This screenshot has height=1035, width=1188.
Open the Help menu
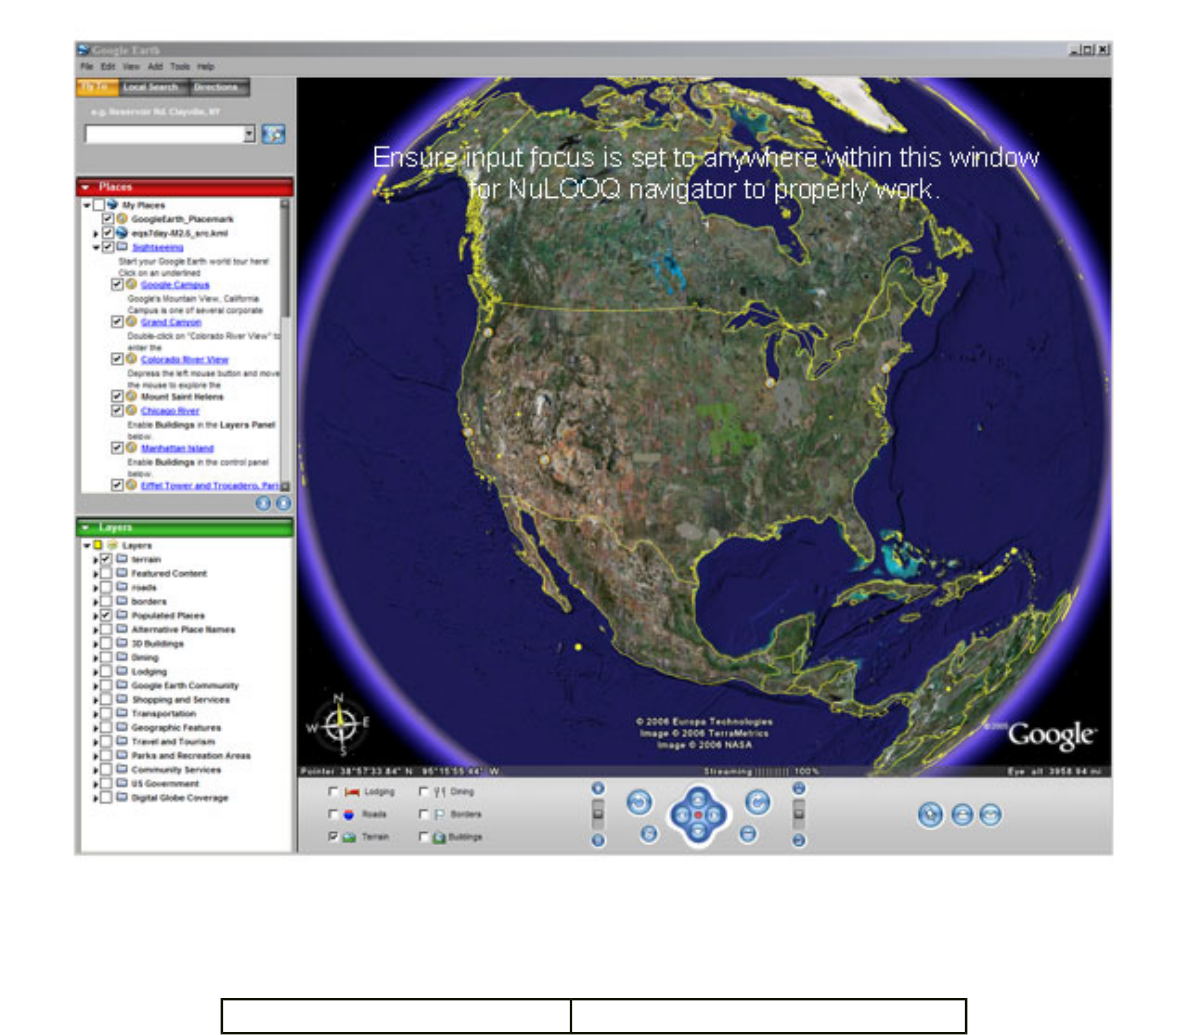(x=205, y=67)
